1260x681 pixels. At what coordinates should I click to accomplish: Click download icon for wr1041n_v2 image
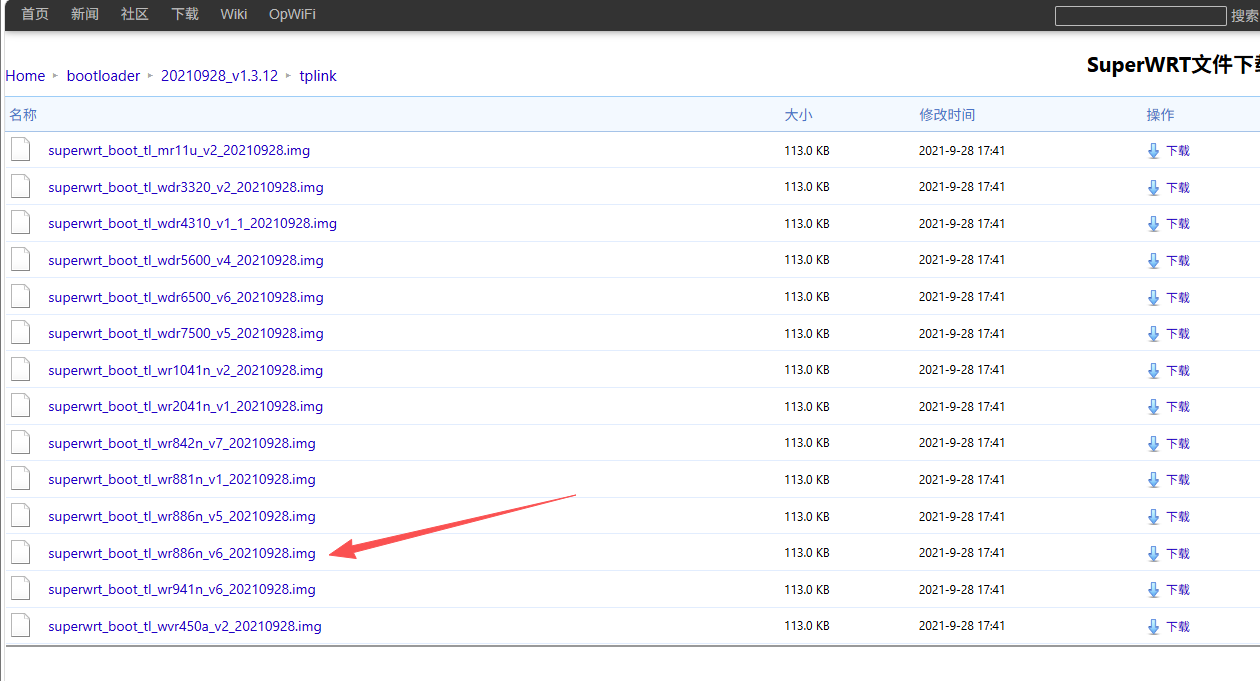[1153, 371]
